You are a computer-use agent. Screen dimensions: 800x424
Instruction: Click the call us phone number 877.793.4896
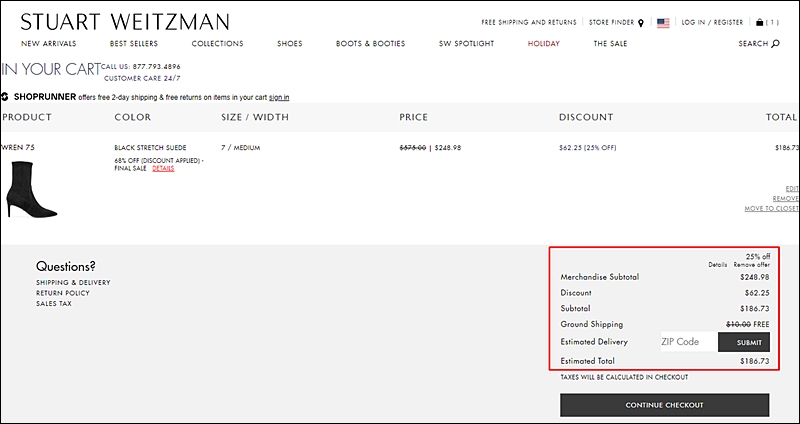(x=157, y=67)
